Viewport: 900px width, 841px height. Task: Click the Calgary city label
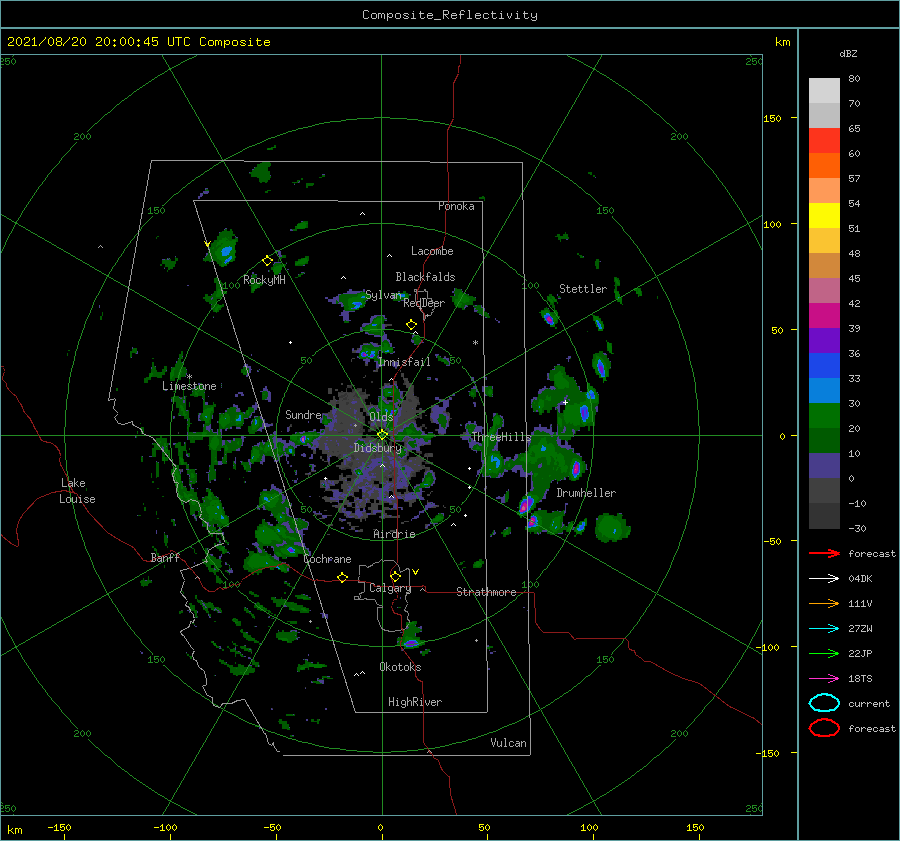pos(390,588)
